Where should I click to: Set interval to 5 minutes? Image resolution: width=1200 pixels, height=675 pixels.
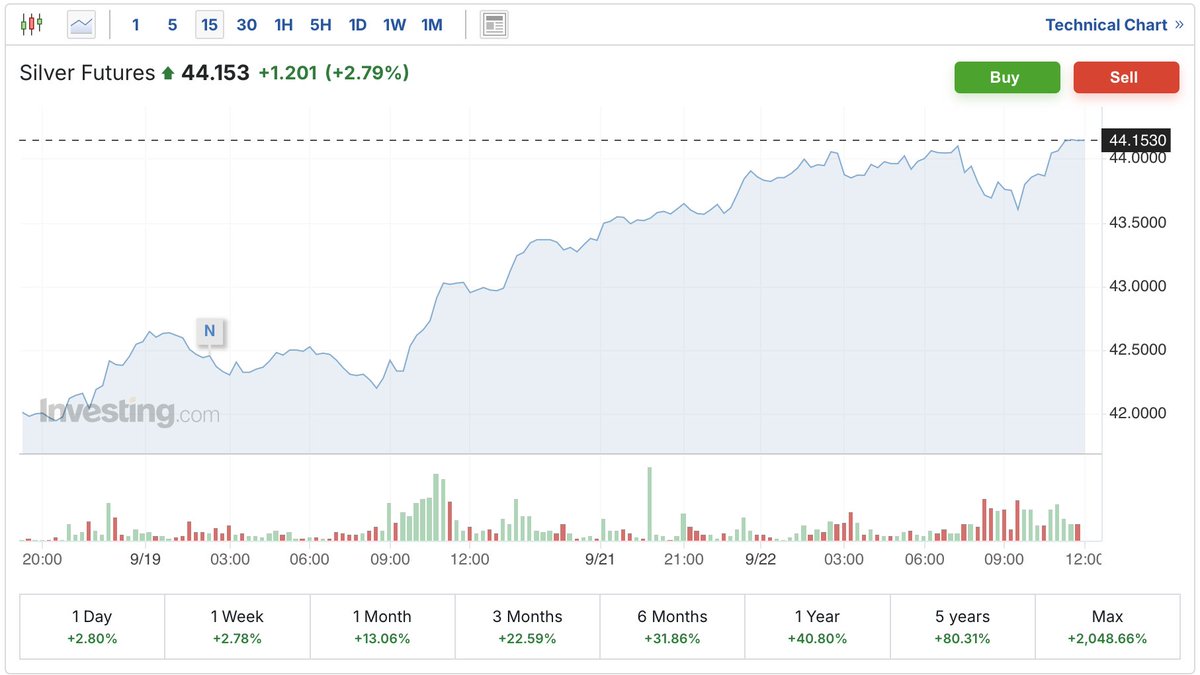[x=172, y=25]
